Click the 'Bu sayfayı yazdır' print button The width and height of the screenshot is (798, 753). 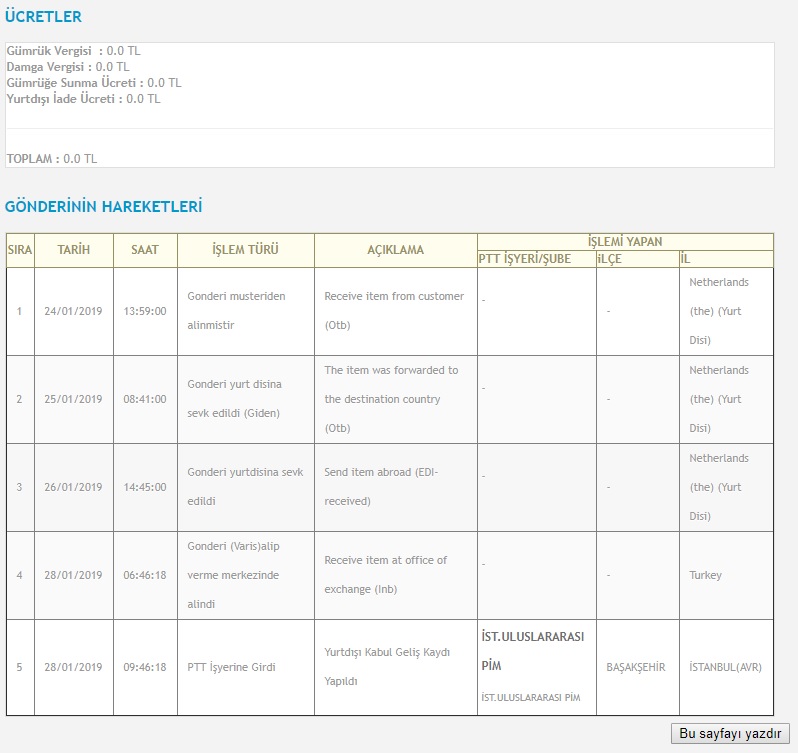(x=730, y=733)
